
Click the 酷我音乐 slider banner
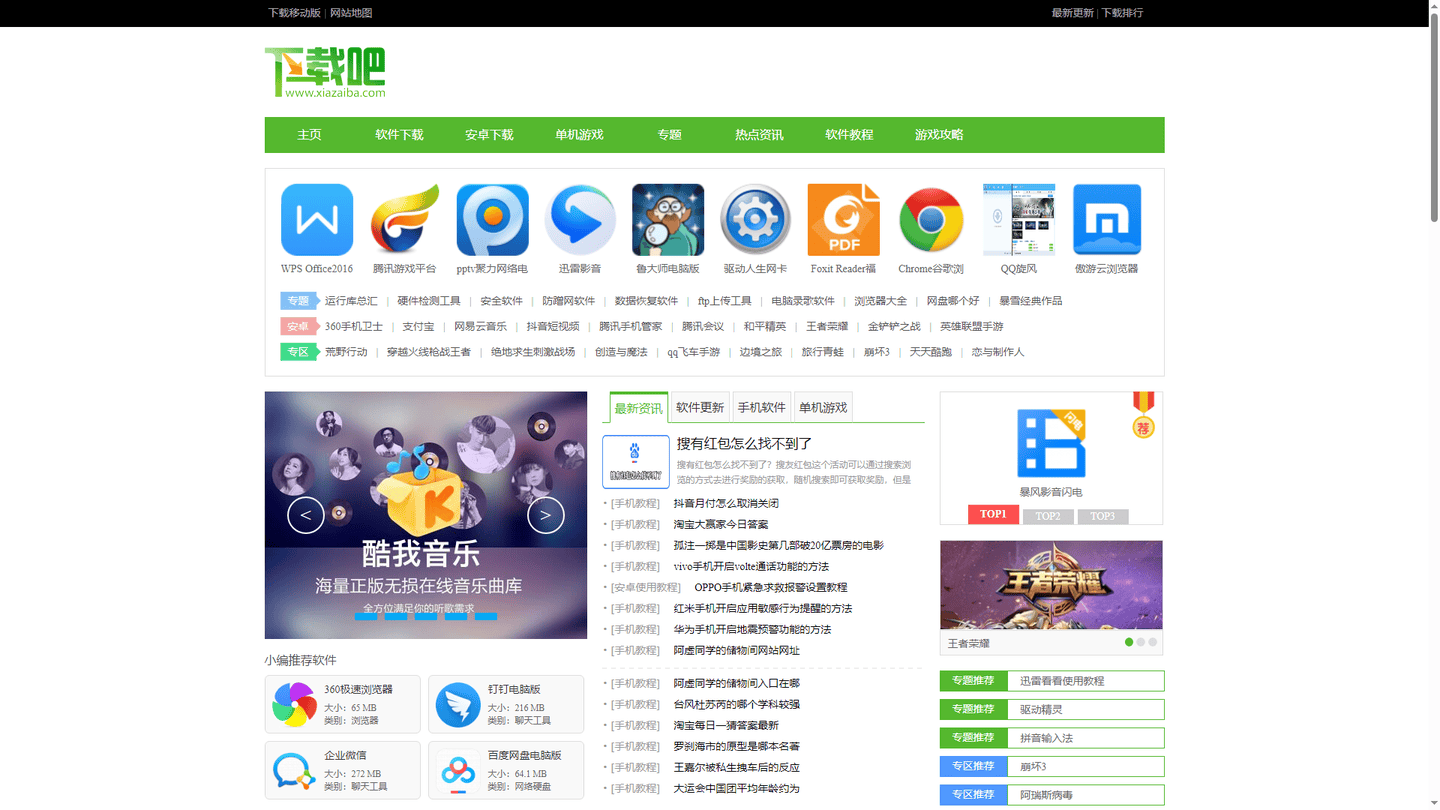[426, 515]
